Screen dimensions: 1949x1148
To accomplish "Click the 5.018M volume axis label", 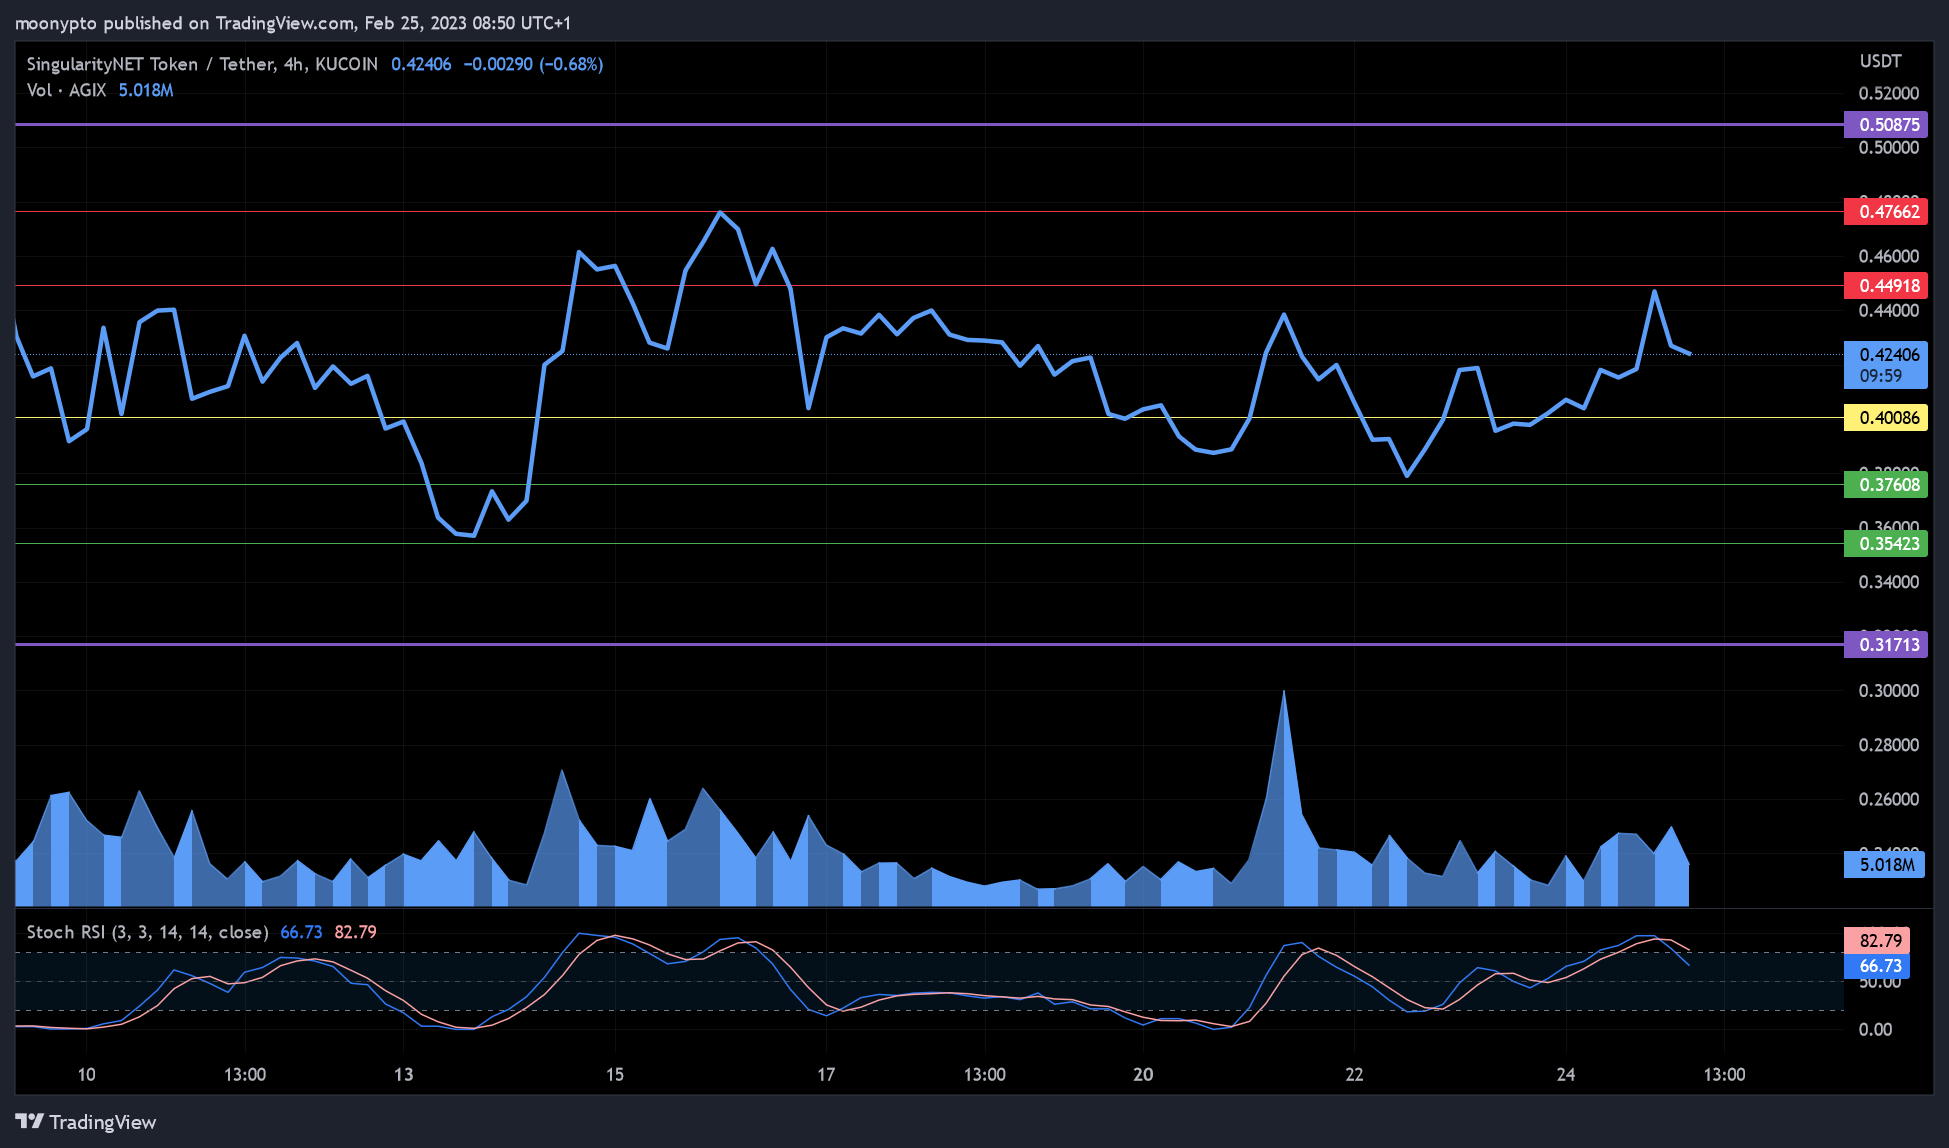I will coord(1885,865).
